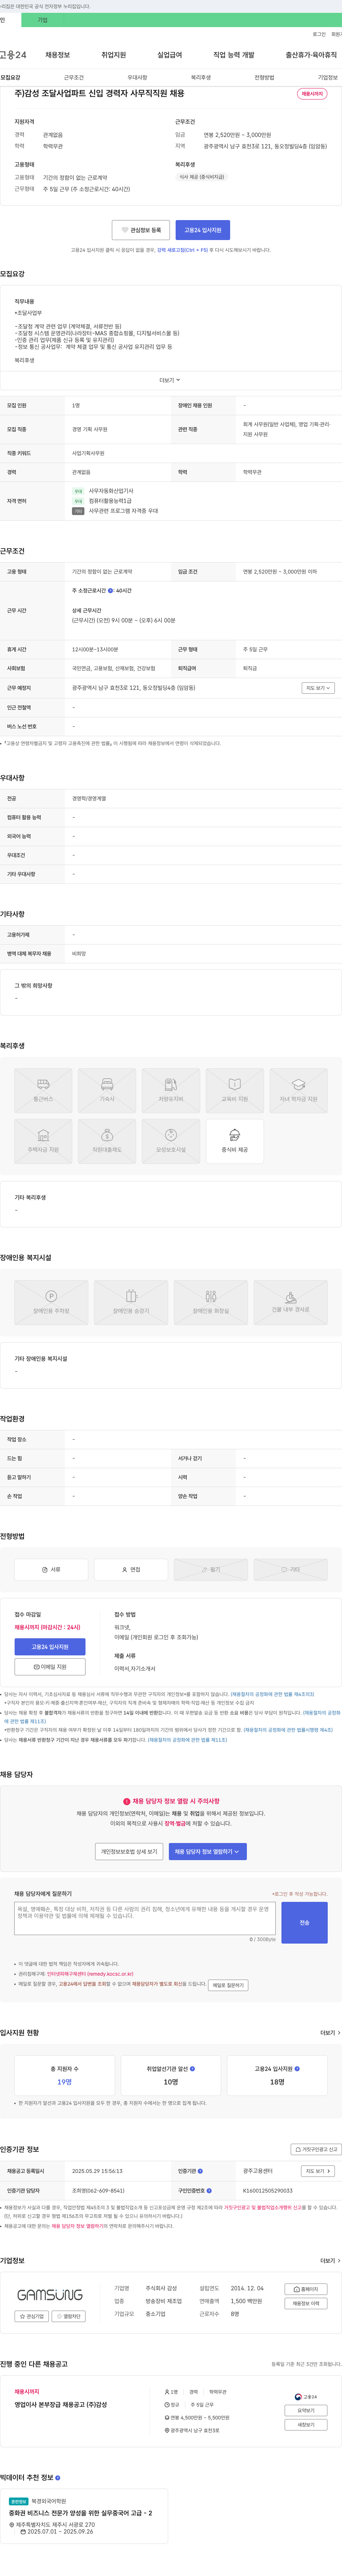The width and height of the screenshot is (342, 2576).
Task: Click the 로그인 link at the top
Action: click(319, 34)
